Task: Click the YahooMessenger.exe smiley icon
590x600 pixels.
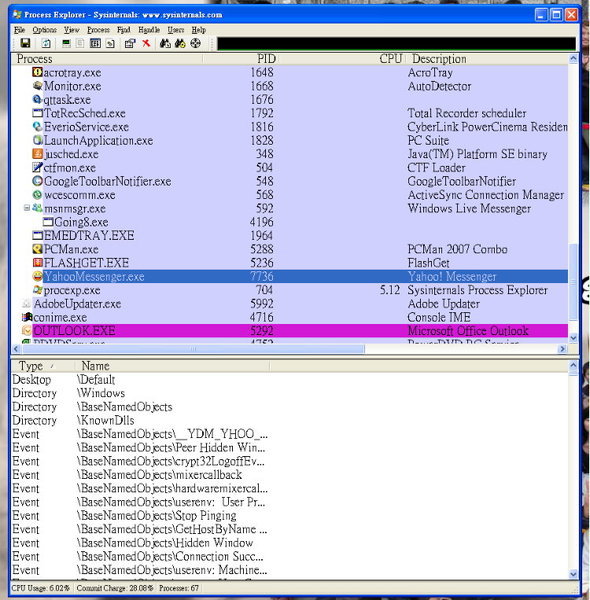Action: tap(37, 276)
